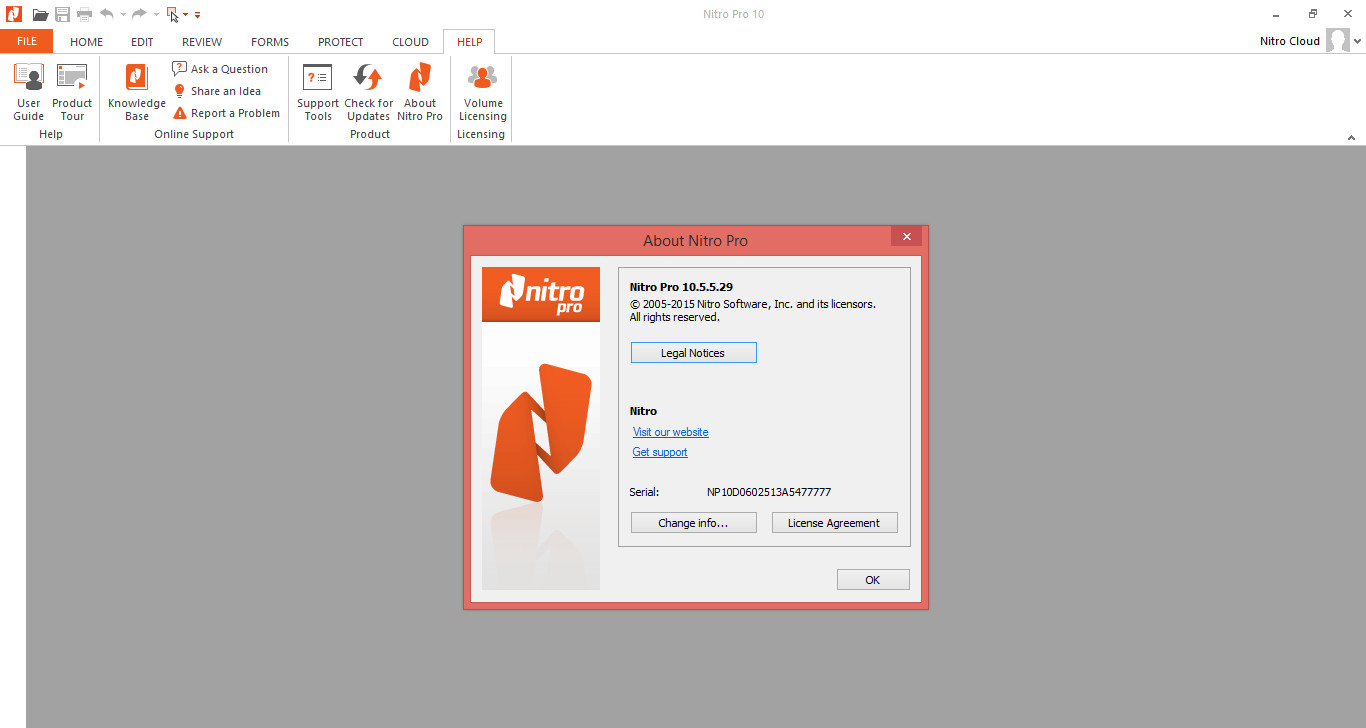Viewport: 1366px width, 728px height.
Task: Collapse the ribbon with the chevron
Action: coord(1351,138)
